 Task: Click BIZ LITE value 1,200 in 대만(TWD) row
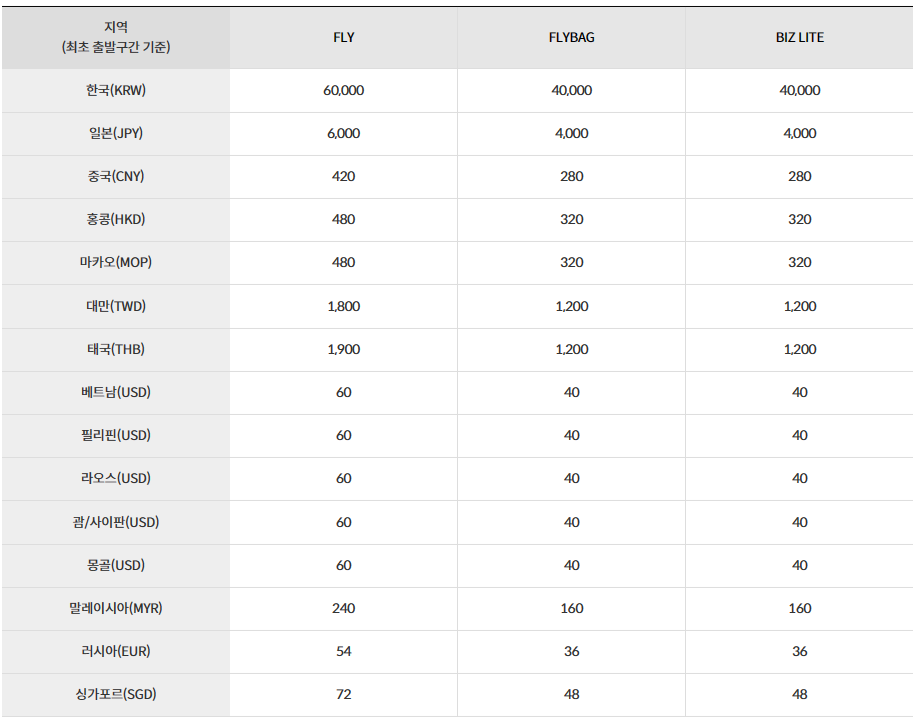(800, 306)
